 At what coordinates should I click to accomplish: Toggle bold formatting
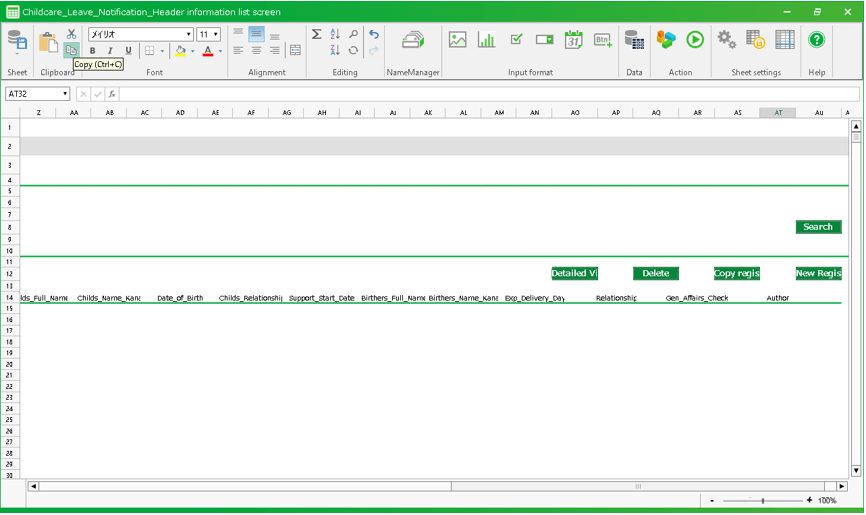(x=93, y=51)
